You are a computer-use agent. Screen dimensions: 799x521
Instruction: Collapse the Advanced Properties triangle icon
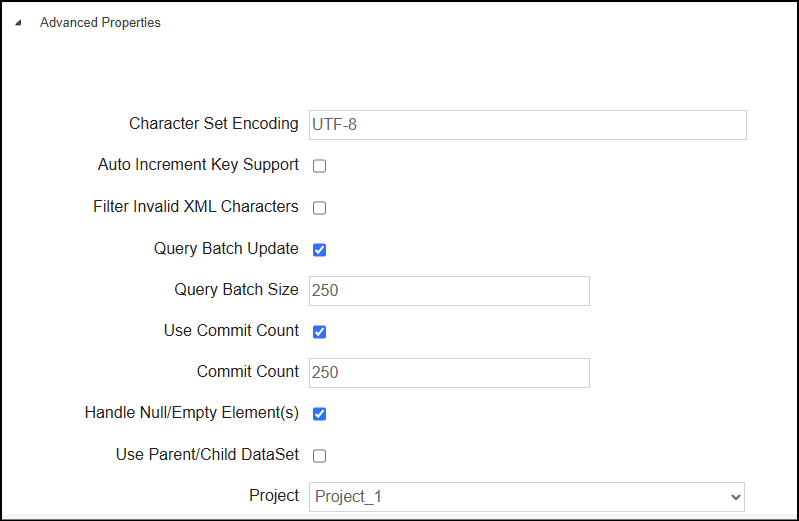click(18, 22)
